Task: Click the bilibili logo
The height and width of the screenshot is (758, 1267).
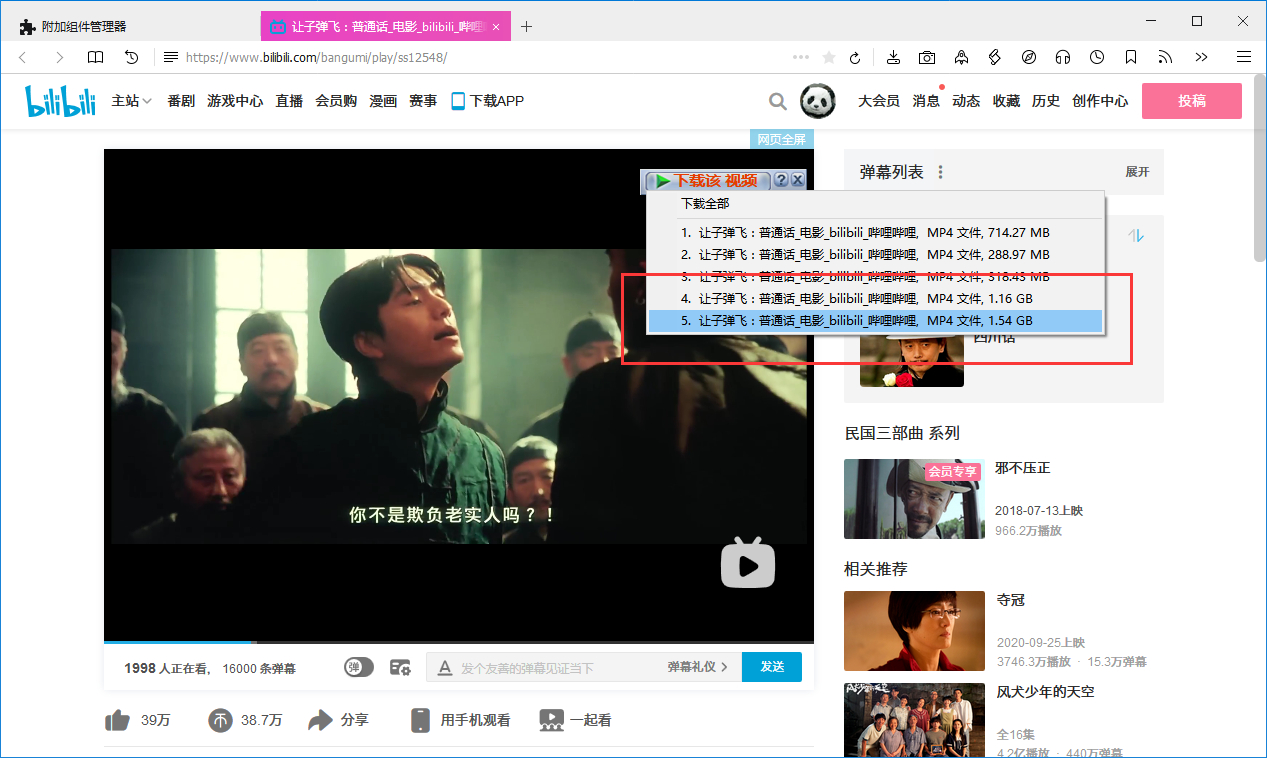Action: click(60, 100)
